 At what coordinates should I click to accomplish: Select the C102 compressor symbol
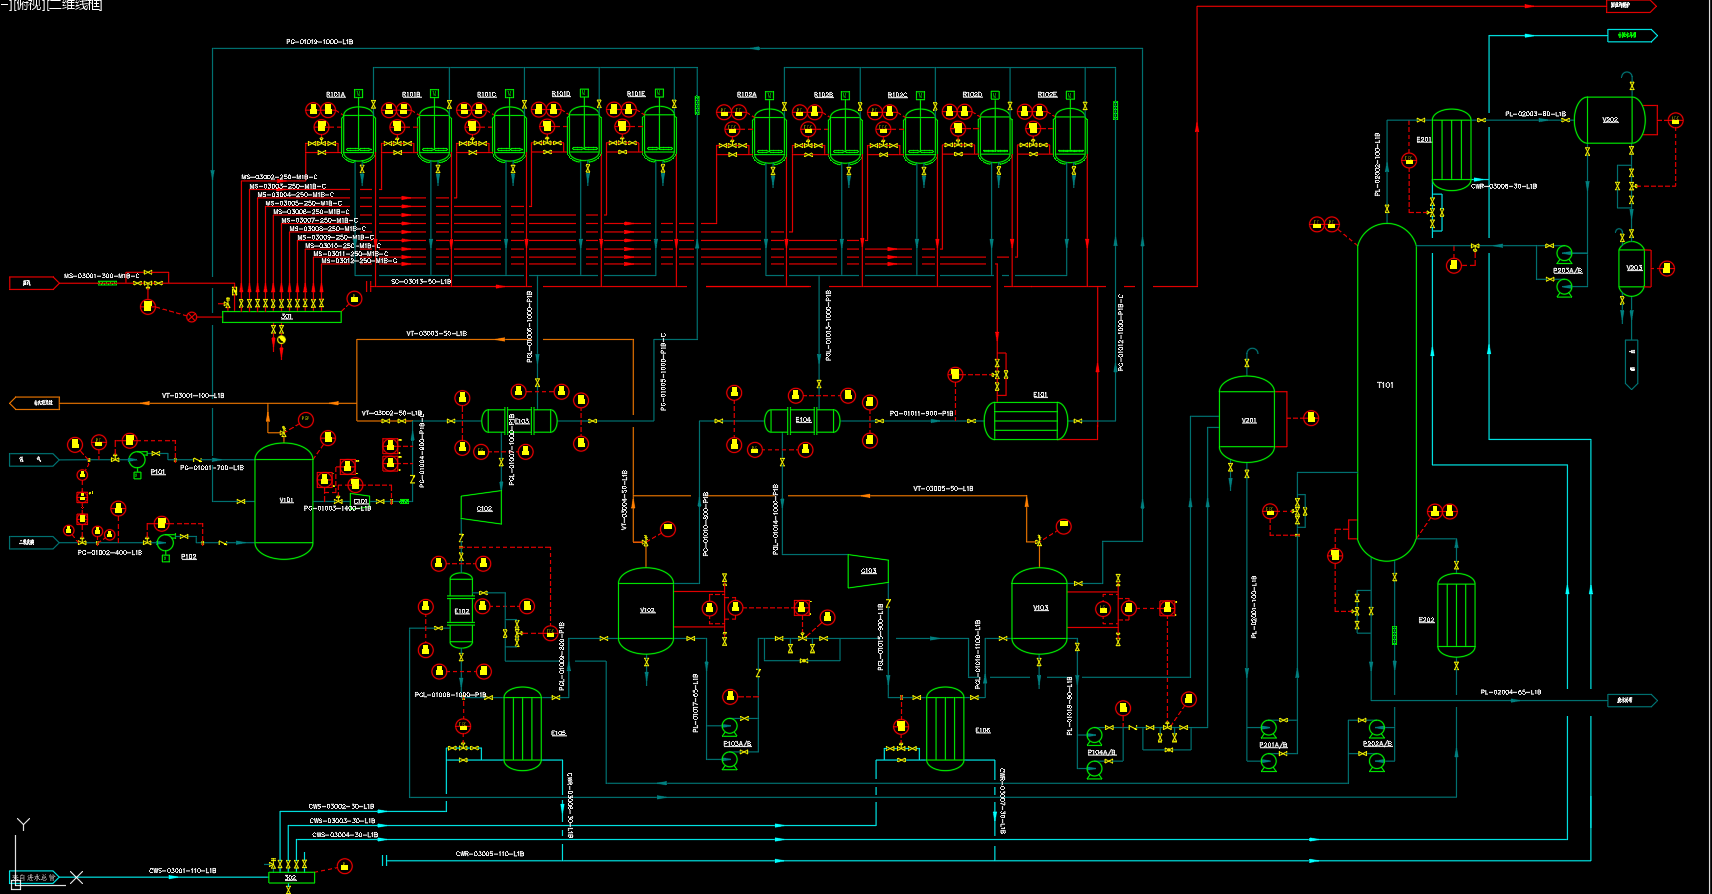(481, 507)
